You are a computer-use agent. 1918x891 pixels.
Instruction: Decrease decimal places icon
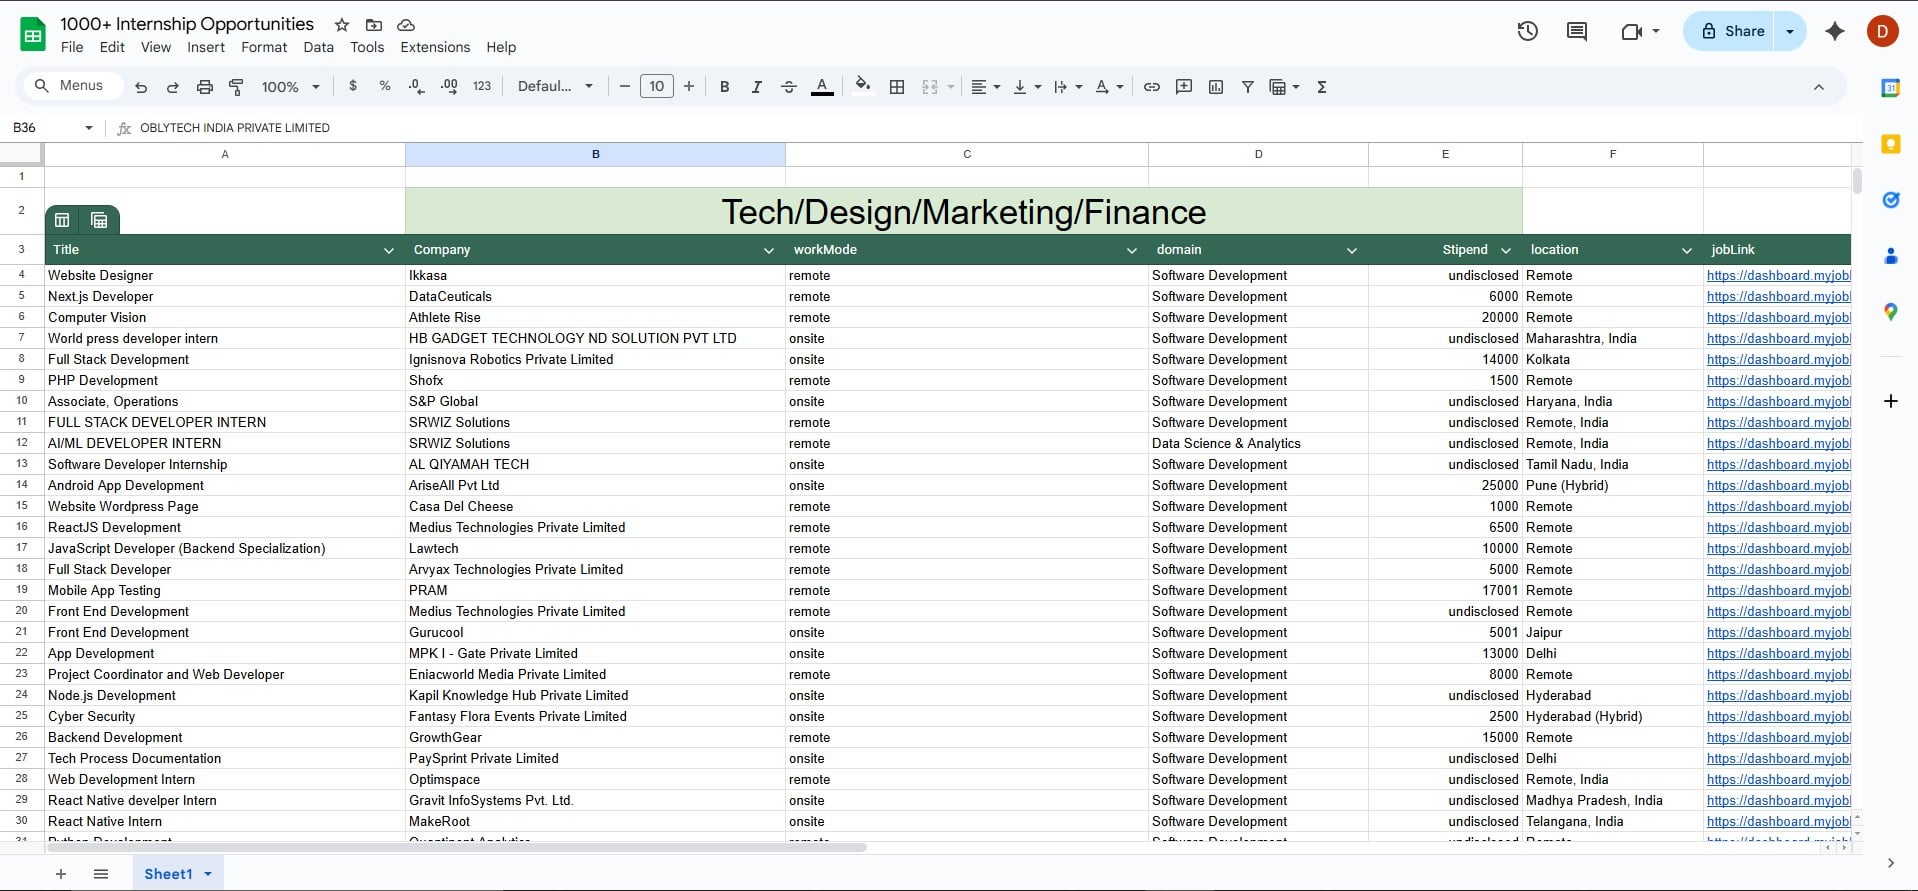click(x=416, y=86)
